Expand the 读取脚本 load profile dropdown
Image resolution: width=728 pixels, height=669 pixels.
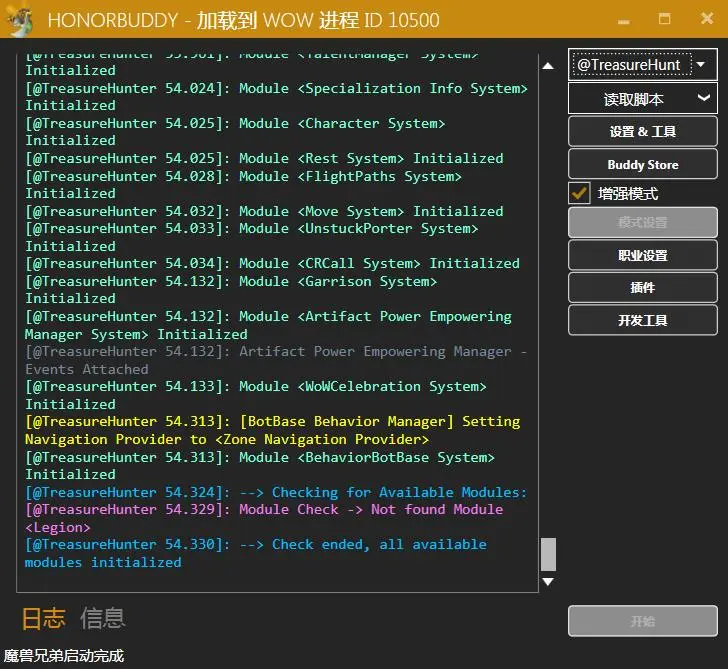coord(643,99)
